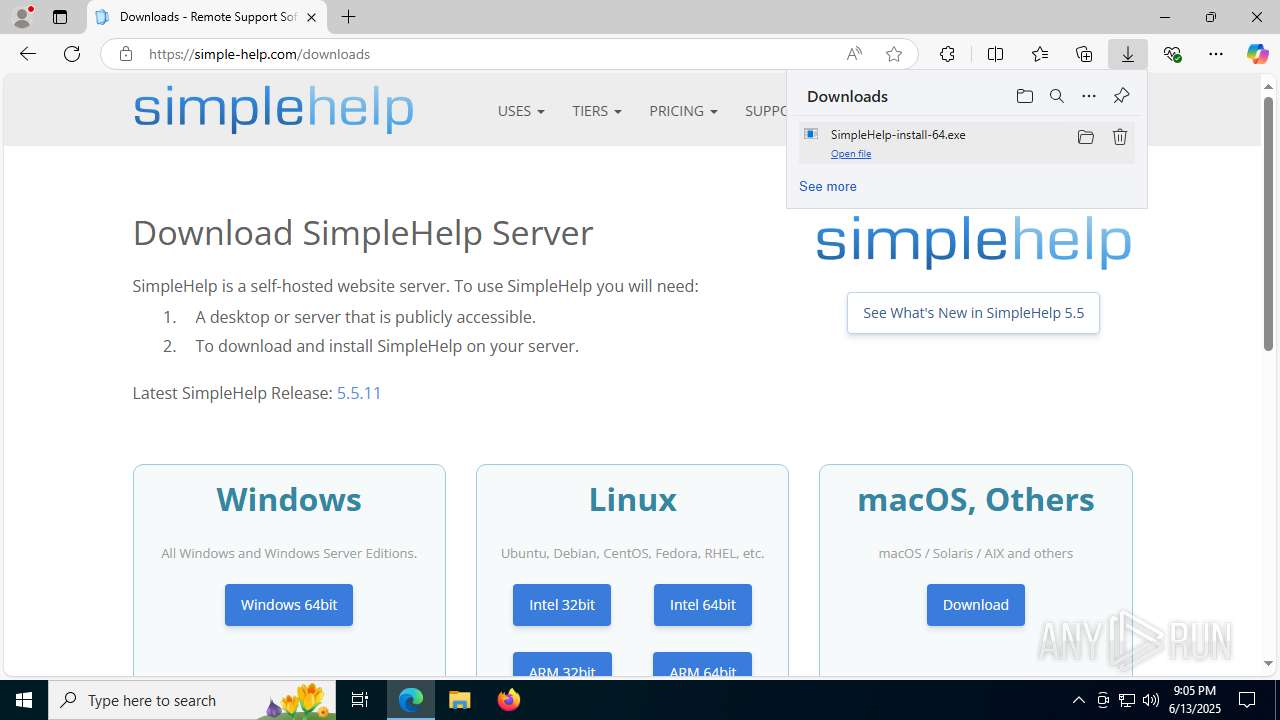Screen dimensions: 1280x720
Task: Search downloads with the magnifier icon
Action: (1057, 96)
